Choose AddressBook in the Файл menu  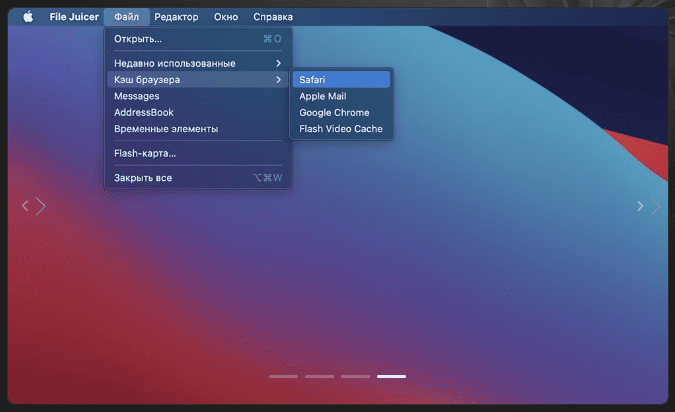point(198,112)
